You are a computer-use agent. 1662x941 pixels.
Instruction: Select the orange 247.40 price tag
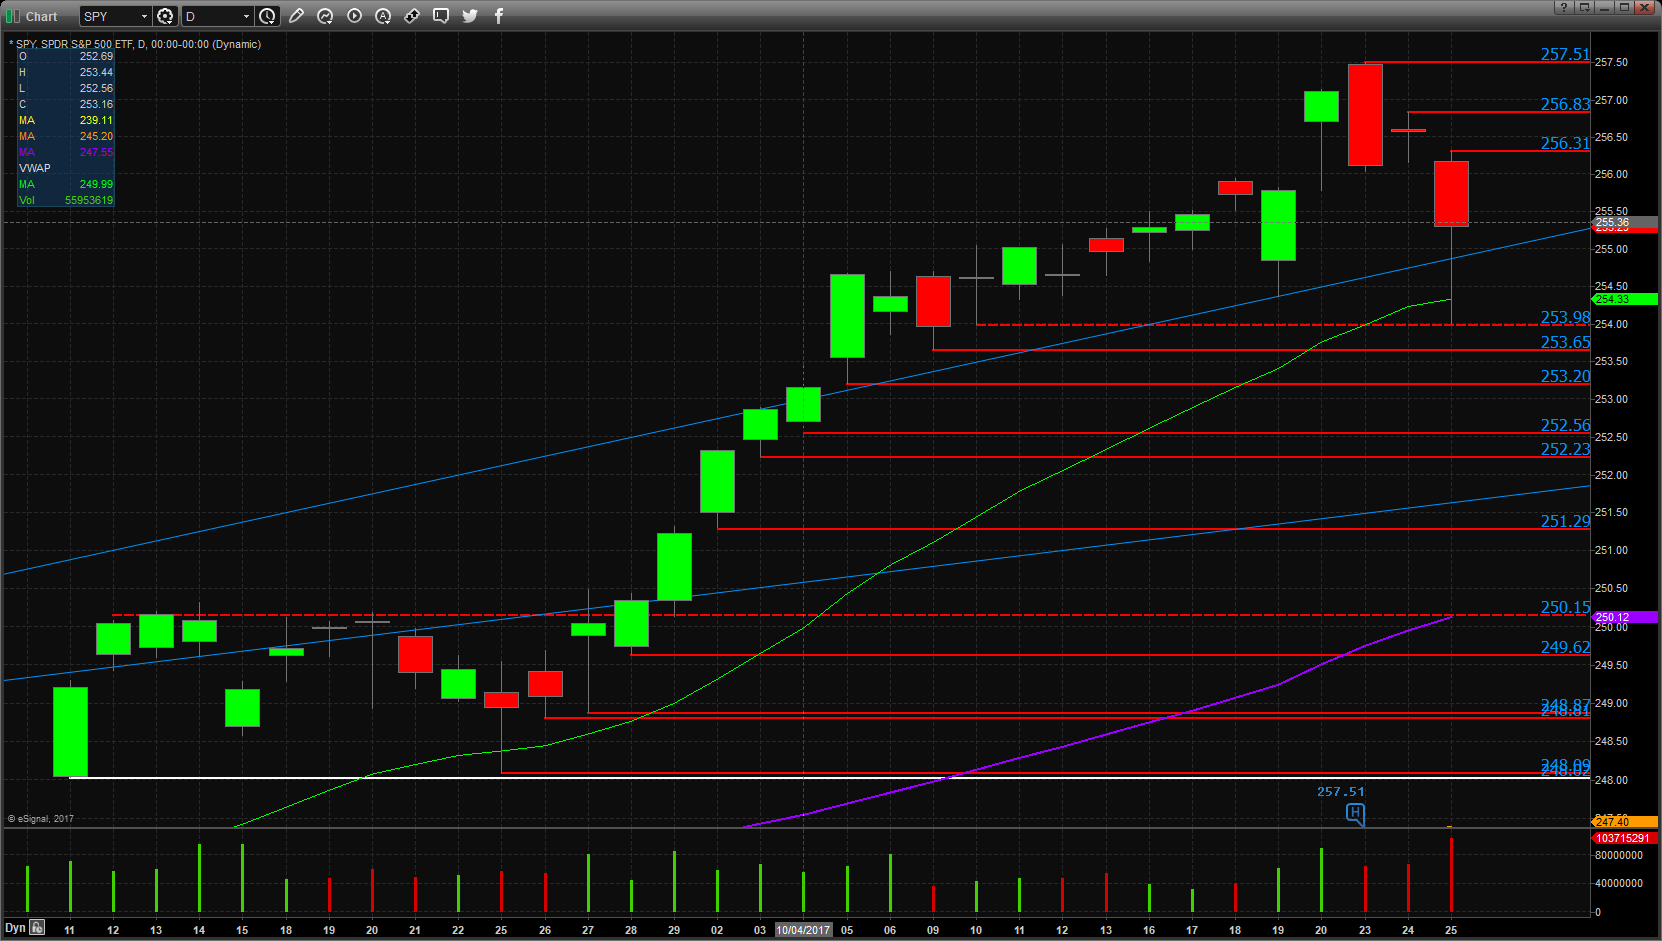[1624, 821]
